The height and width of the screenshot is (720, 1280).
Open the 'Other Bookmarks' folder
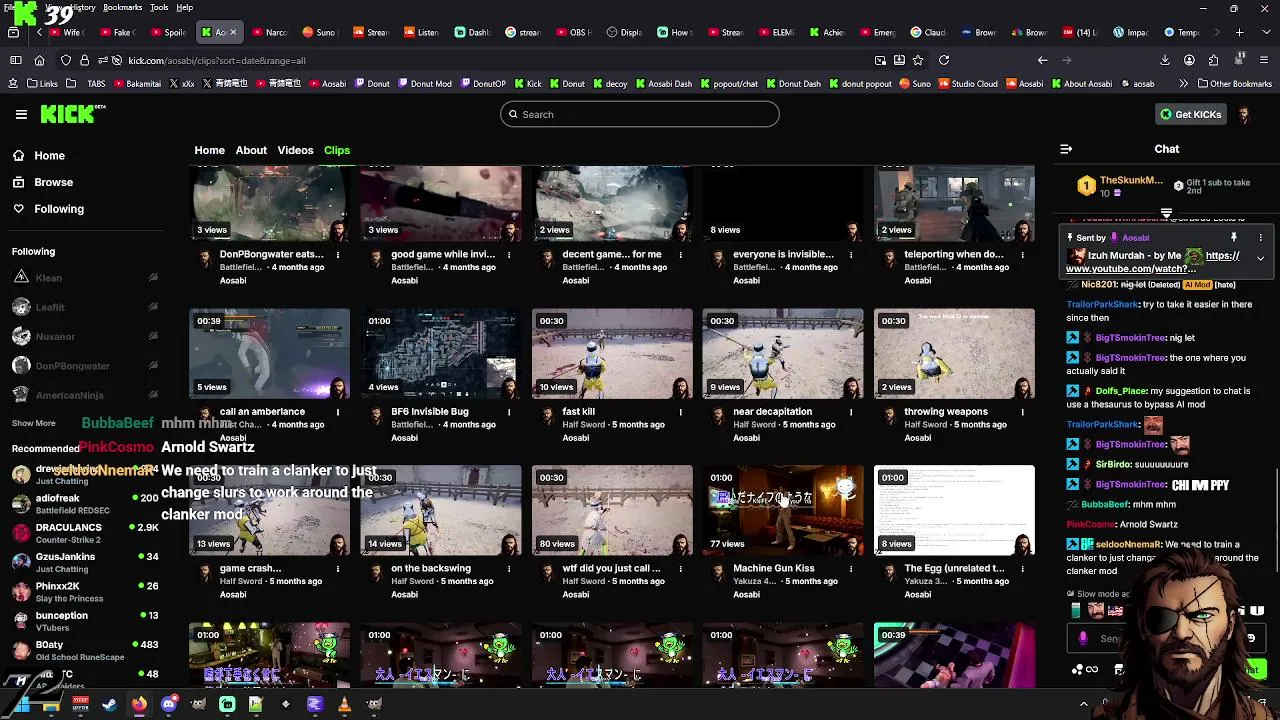(x=1234, y=84)
